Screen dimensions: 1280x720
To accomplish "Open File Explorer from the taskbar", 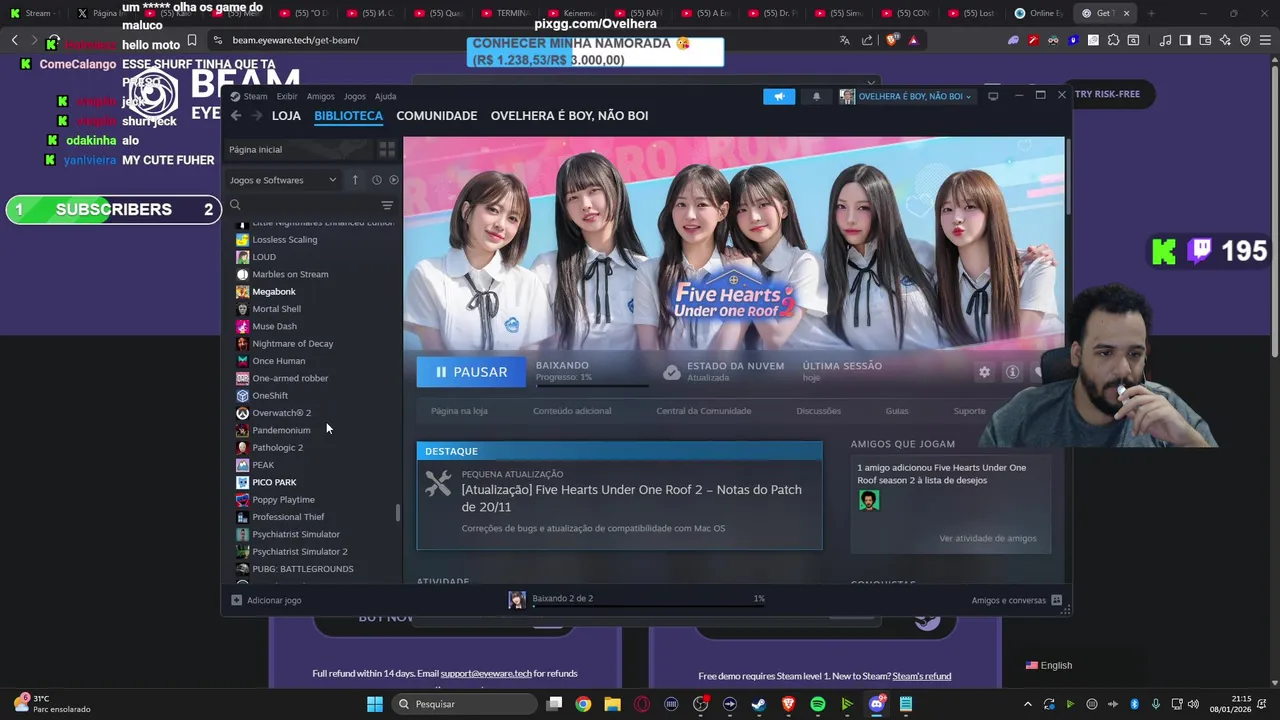I will pos(612,704).
